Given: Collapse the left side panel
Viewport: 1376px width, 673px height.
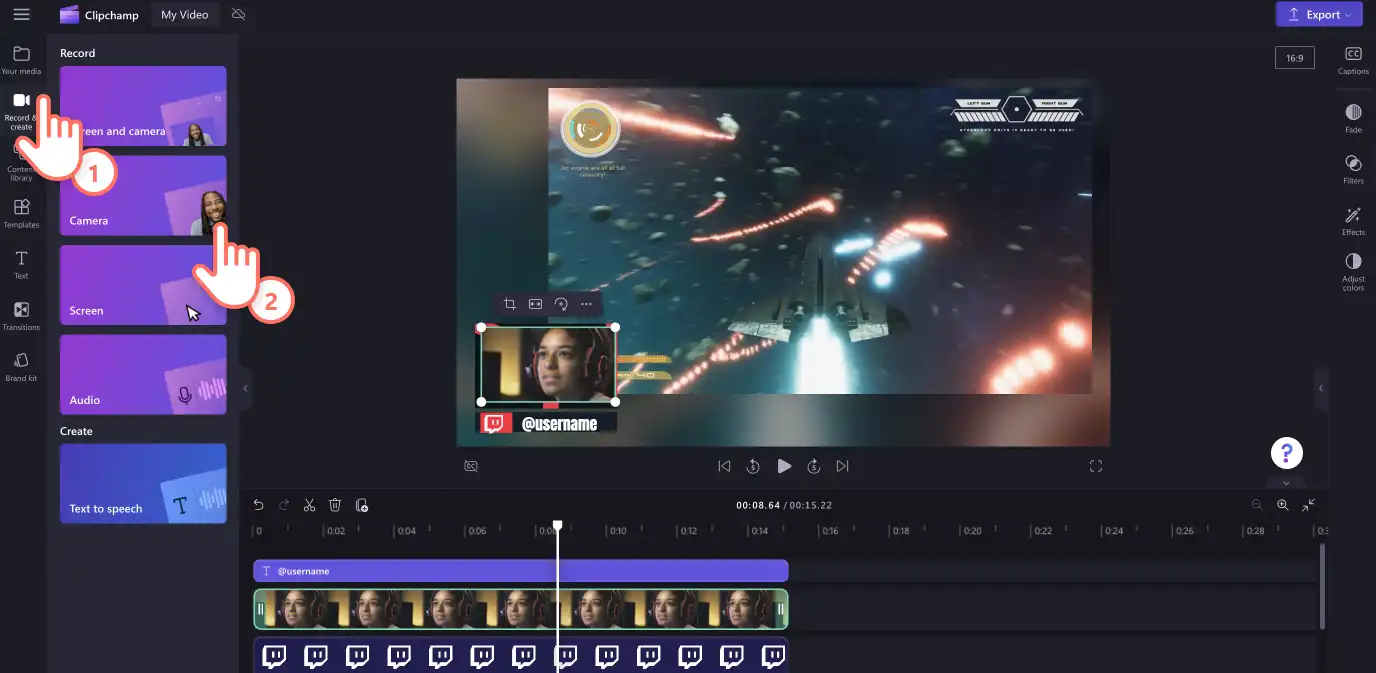Looking at the screenshot, I should coord(245,388).
